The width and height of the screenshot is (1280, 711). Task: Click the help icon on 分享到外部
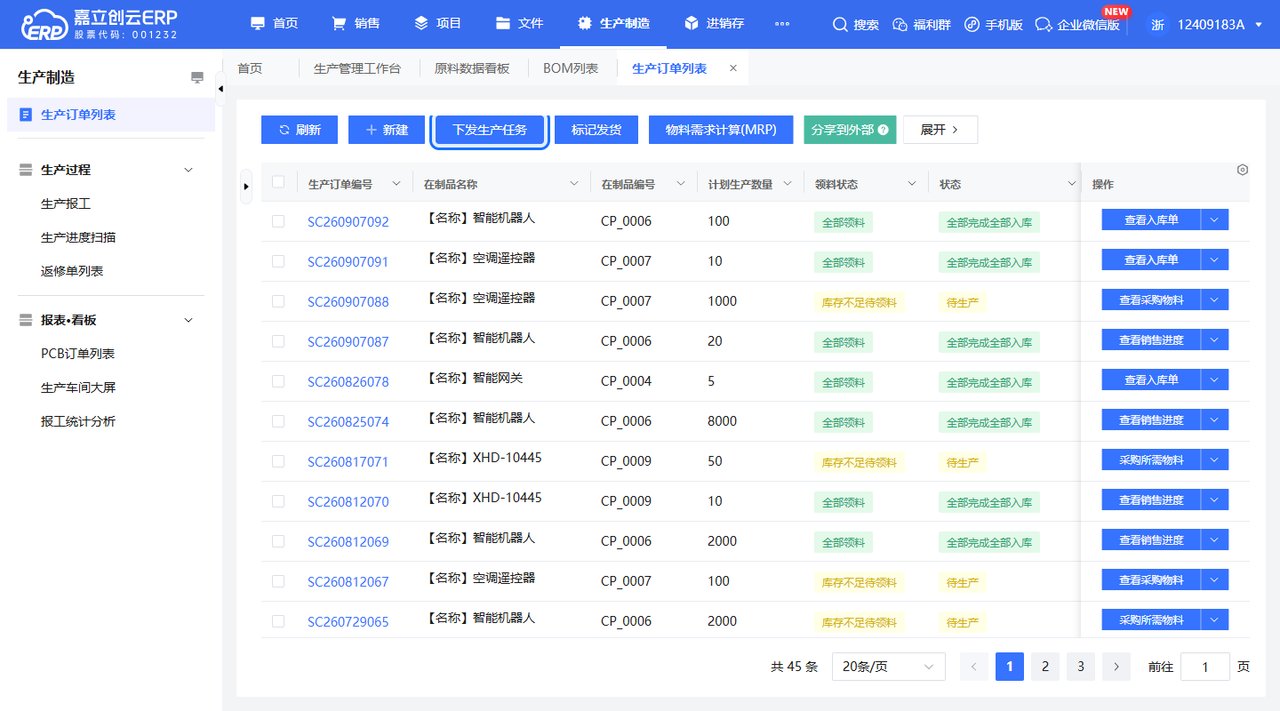coord(883,130)
